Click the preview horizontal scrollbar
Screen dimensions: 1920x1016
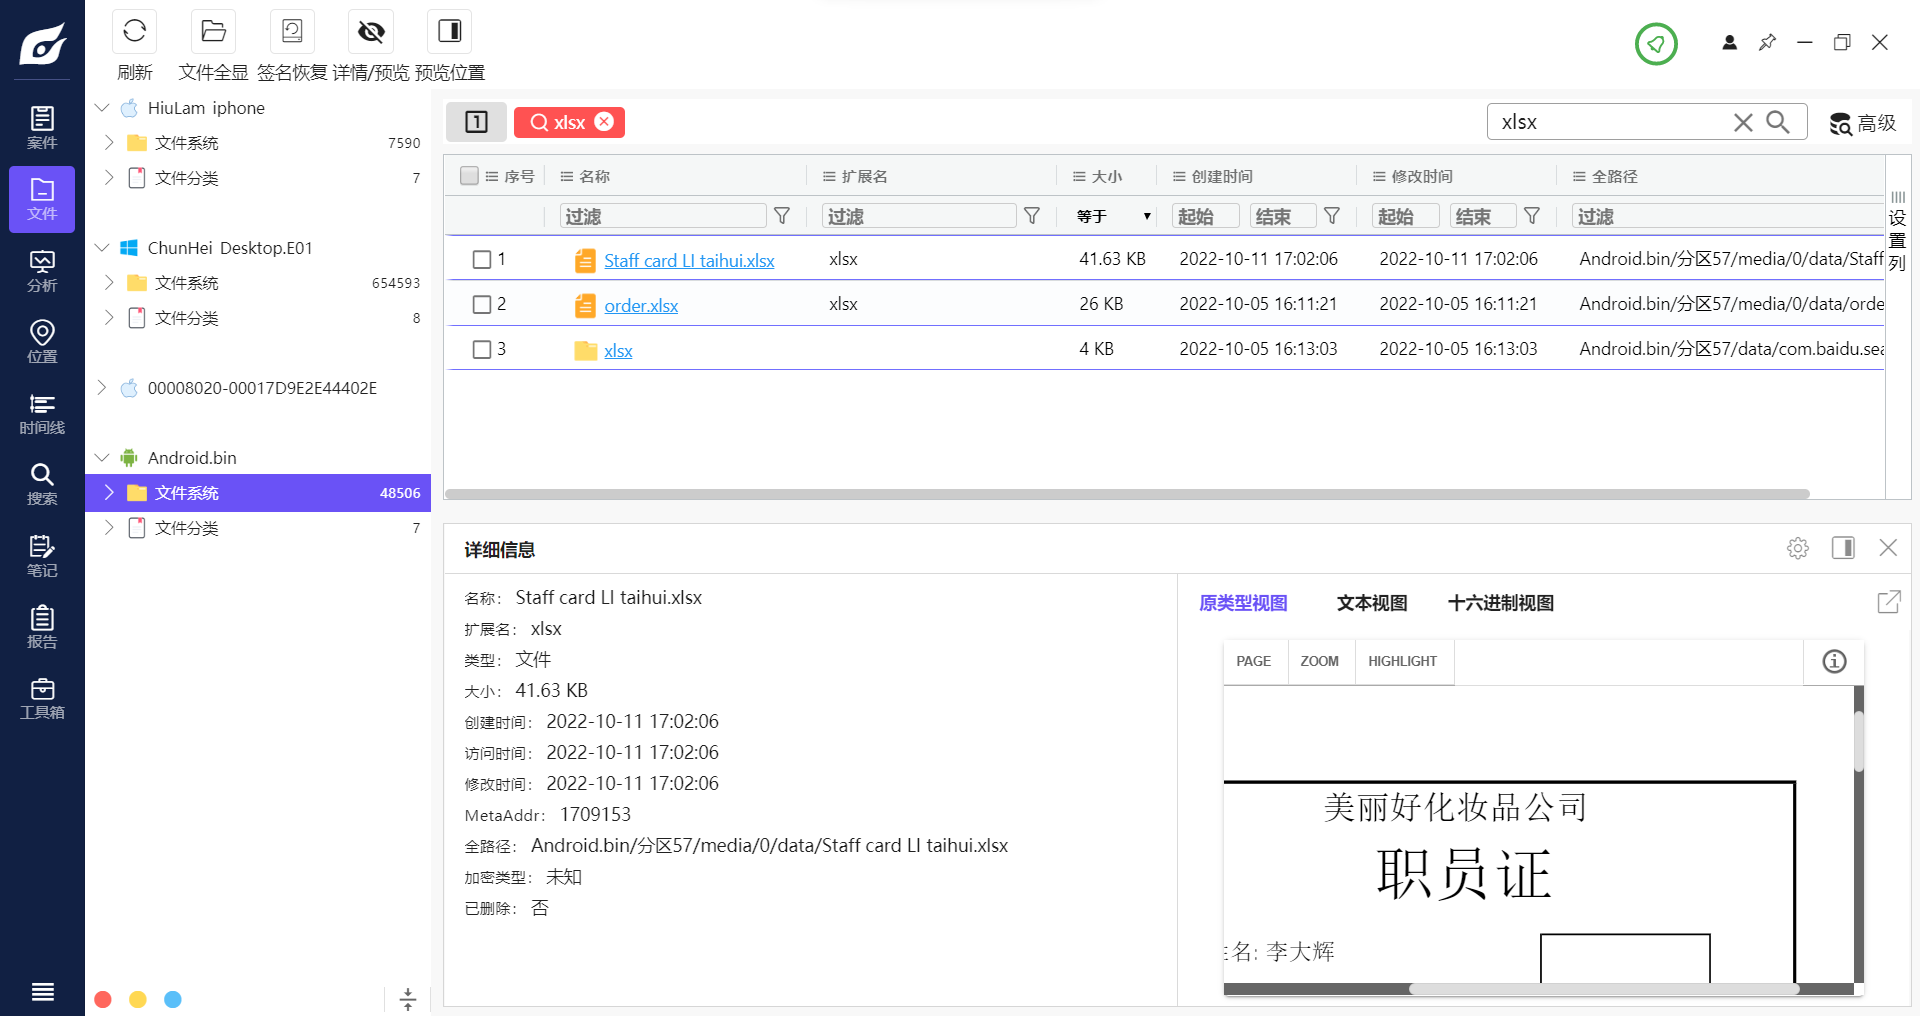pyautogui.click(x=1604, y=989)
